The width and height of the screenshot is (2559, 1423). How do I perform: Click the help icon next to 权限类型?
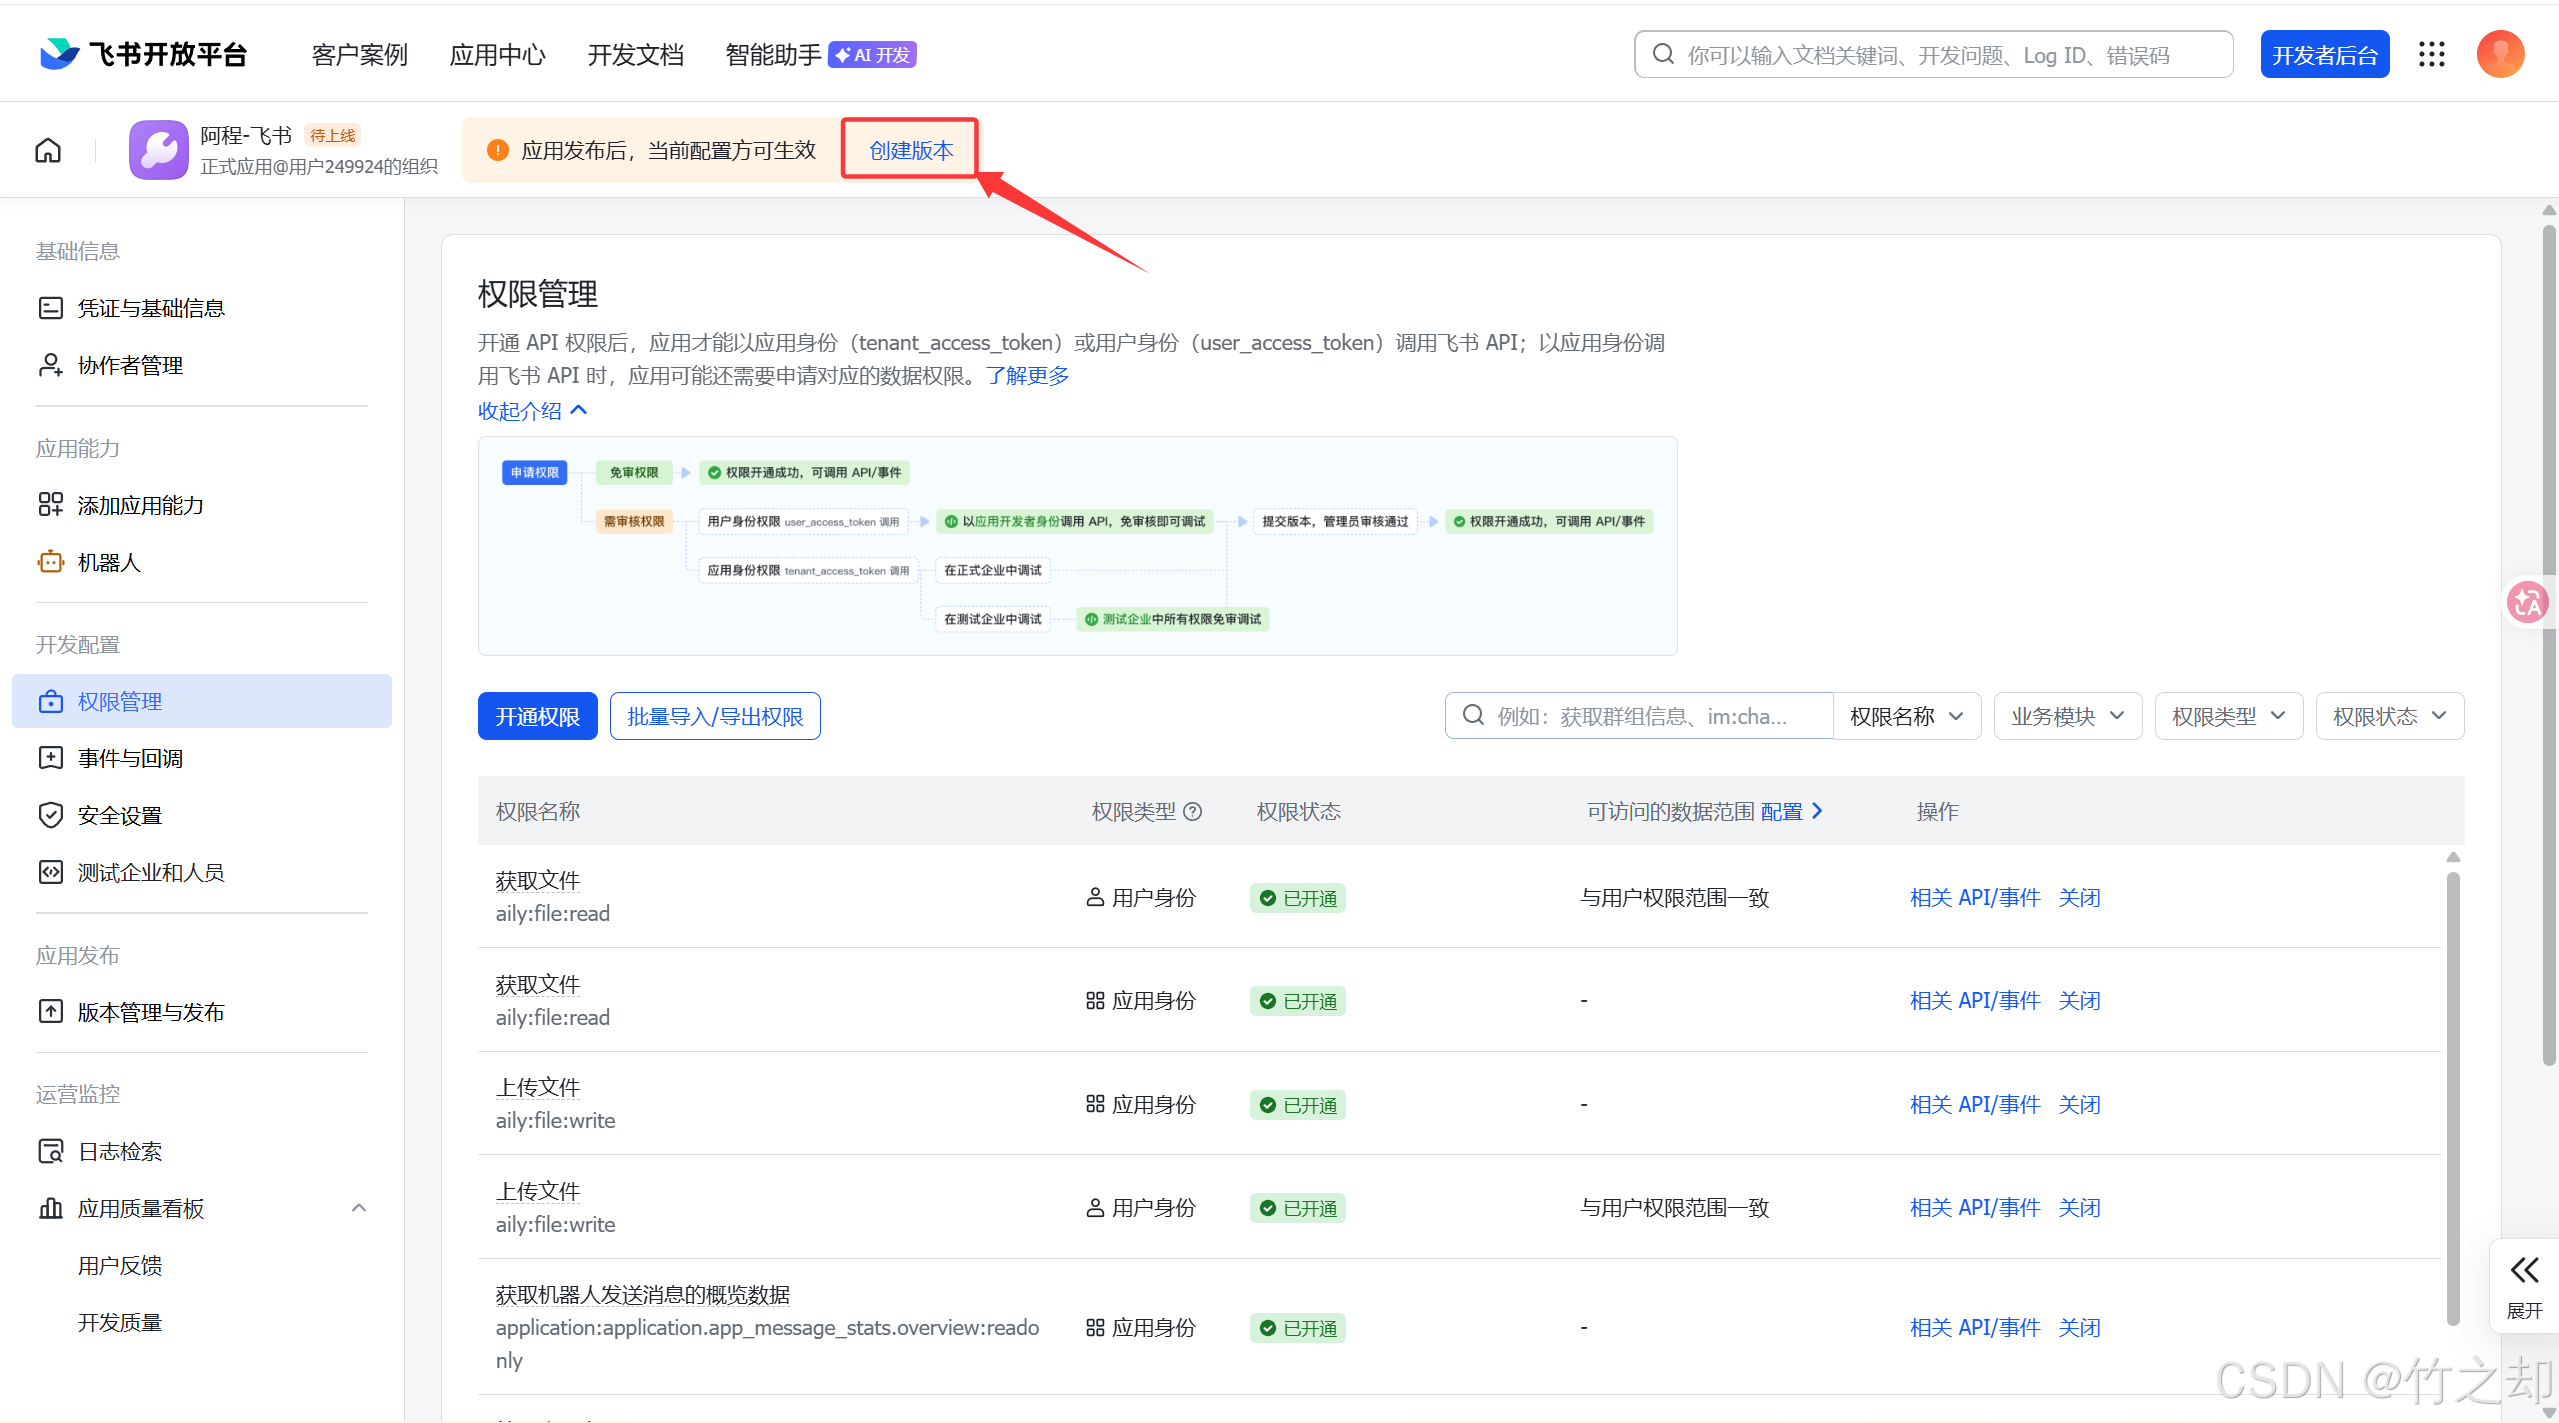click(x=1192, y=812)
